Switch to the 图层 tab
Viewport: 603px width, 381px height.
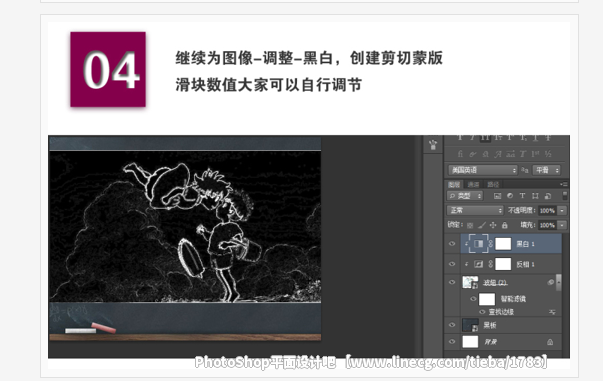click(454, 185)
